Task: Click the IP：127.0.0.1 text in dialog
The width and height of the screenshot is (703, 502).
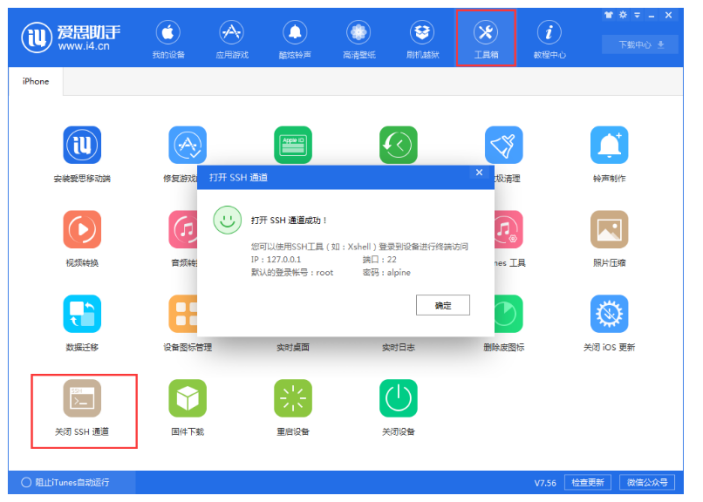Action: click(276, 260)
